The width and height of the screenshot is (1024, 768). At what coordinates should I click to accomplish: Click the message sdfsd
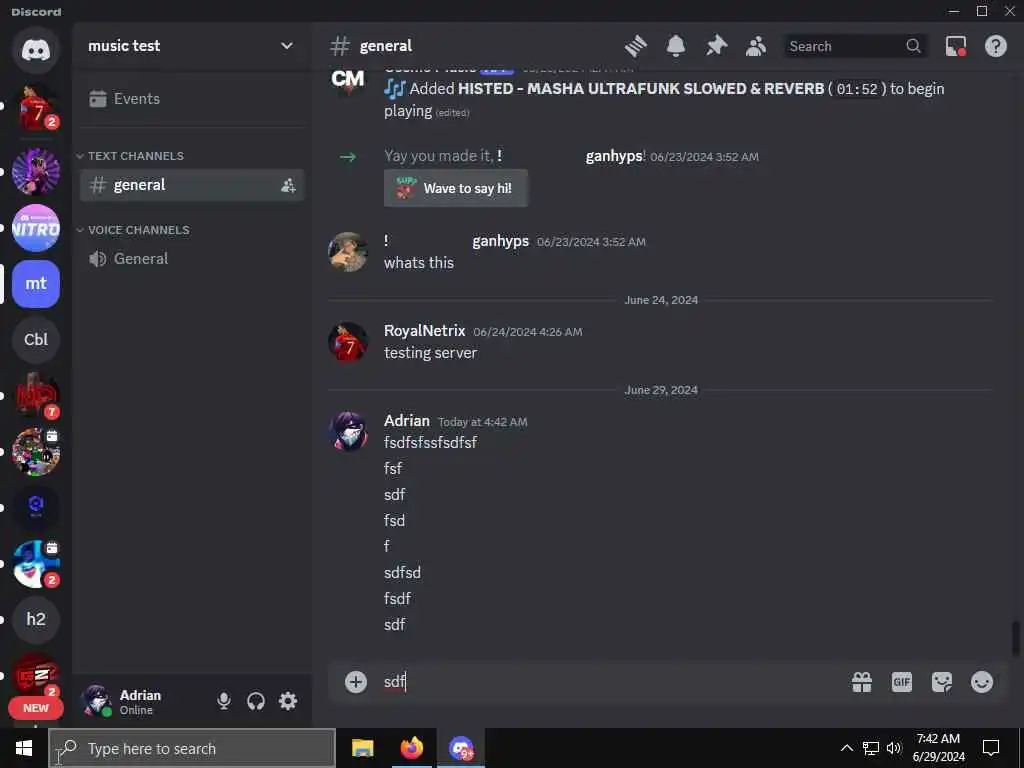click(402, 573)
